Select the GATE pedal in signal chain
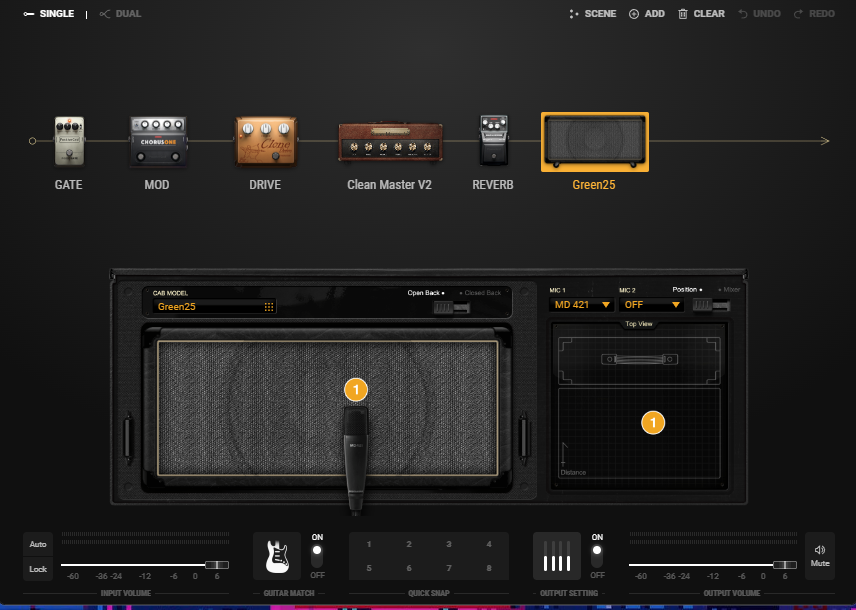Screen dimensions: 856x610 69,142
